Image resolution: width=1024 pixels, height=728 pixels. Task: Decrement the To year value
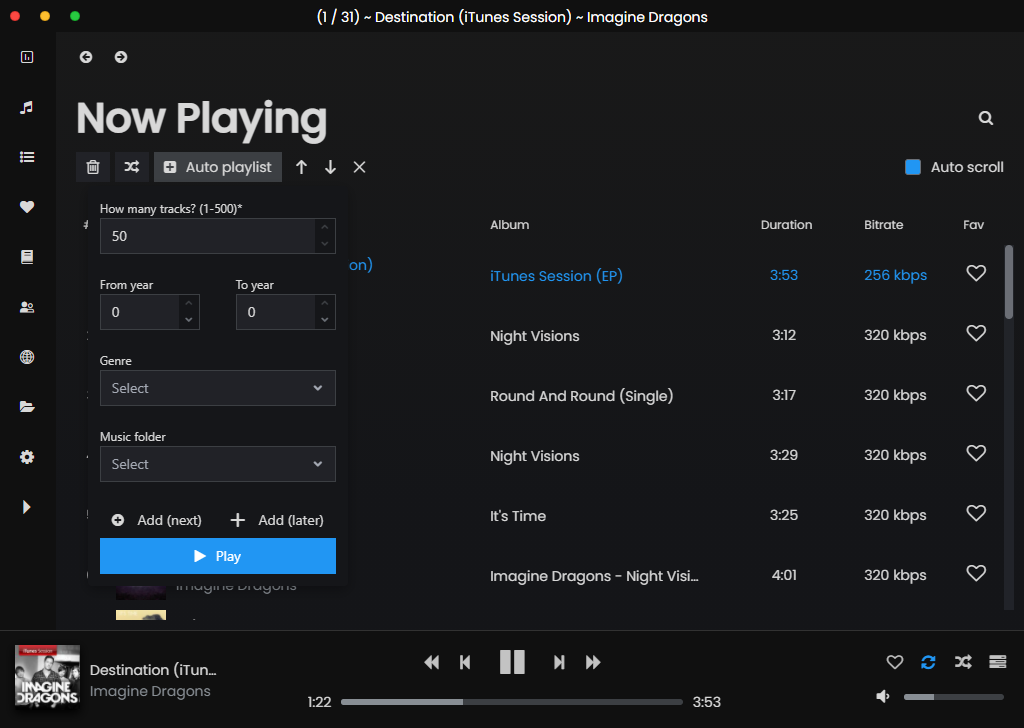(325, 320)
